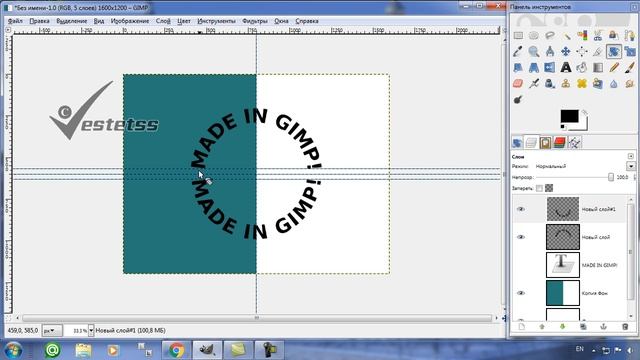Select the Airbrush tool
The width and height of the screenshot is (640, 360).
pyautogui.click(x=534, y=83)
